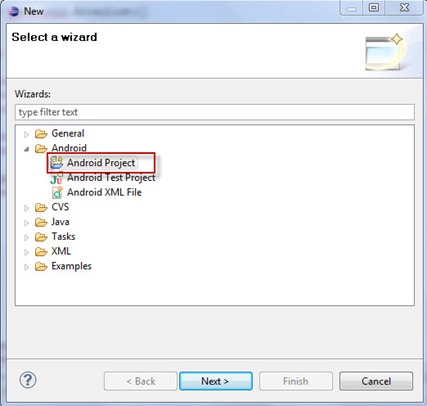Collapse the Android category arrow
427x406 pixels.
tap(26, 149)
